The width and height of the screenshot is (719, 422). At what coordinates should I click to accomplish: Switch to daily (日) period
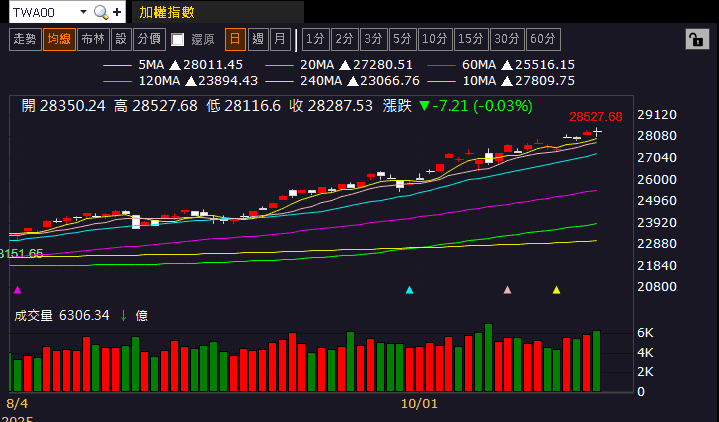coord(235,39)
